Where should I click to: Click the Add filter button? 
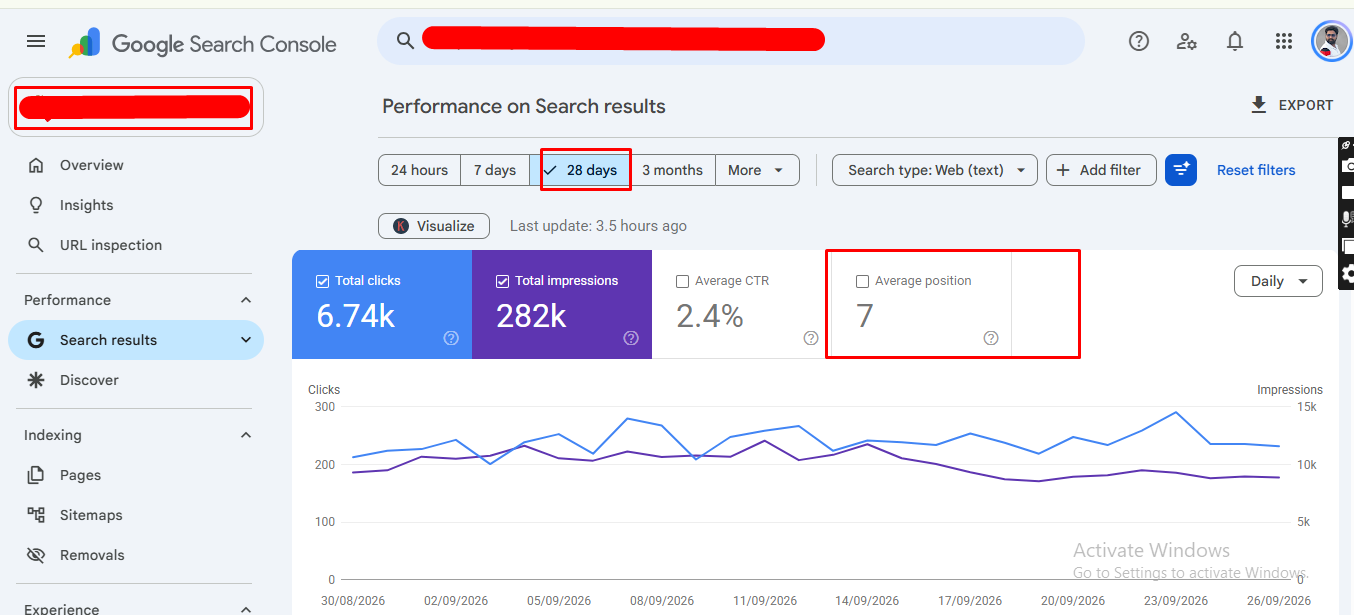click(1101, 170)
